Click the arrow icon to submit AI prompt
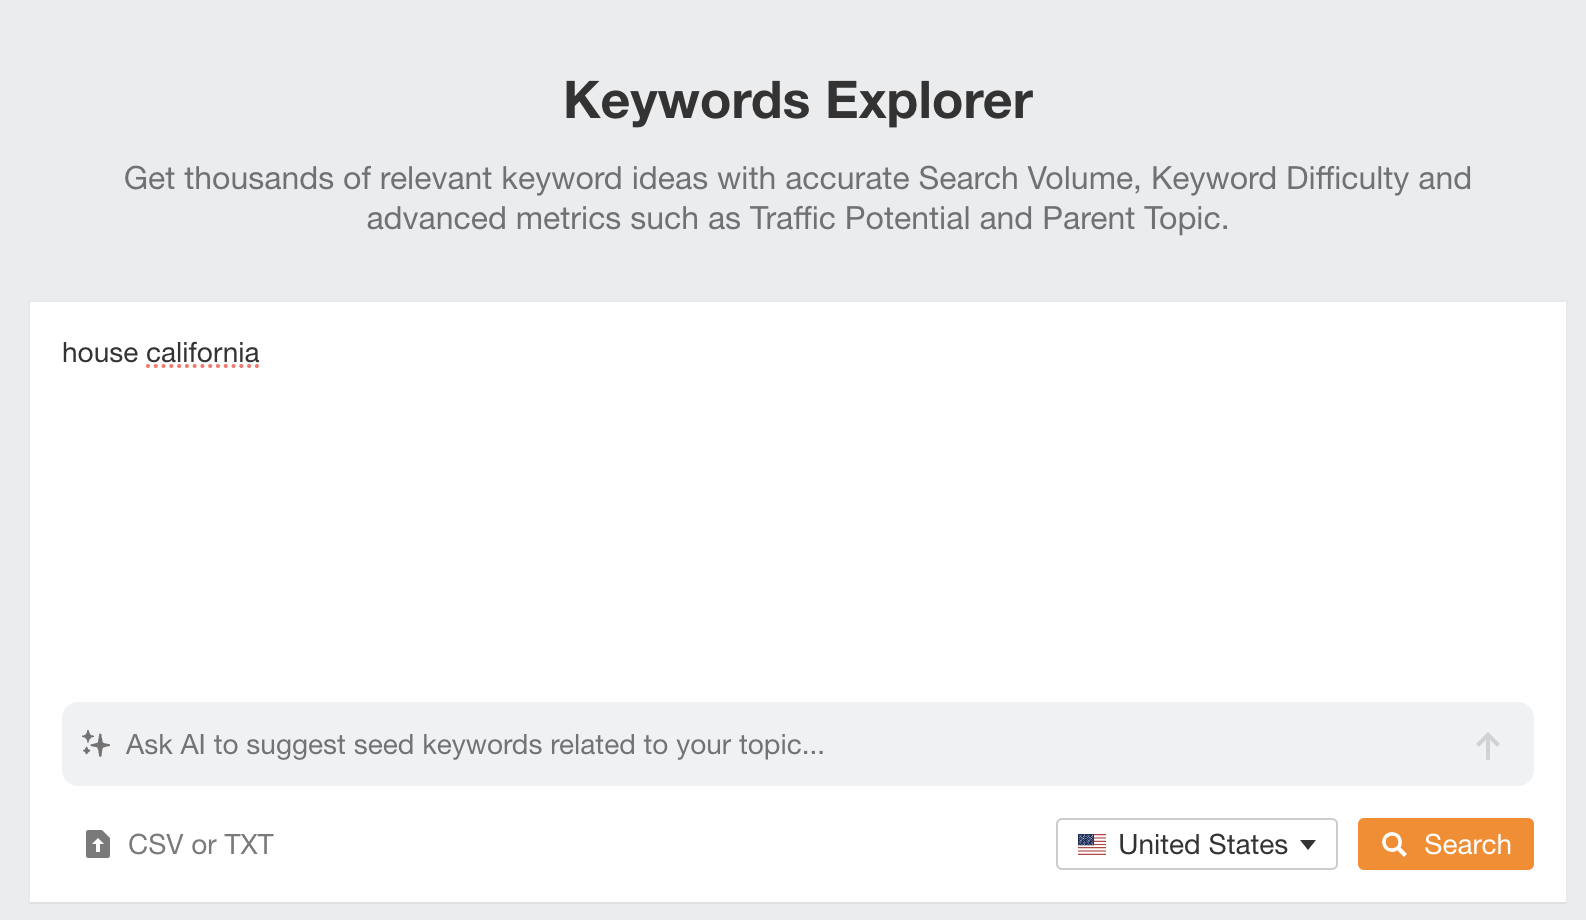This screenshot has width=1586, height=920. click(1487, 744)
